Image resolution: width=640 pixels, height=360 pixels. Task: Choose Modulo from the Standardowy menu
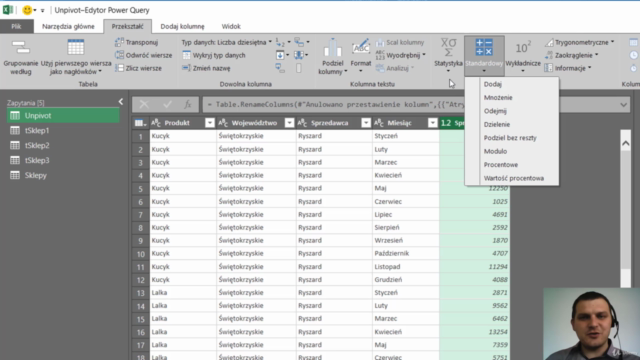pos(495,151)
